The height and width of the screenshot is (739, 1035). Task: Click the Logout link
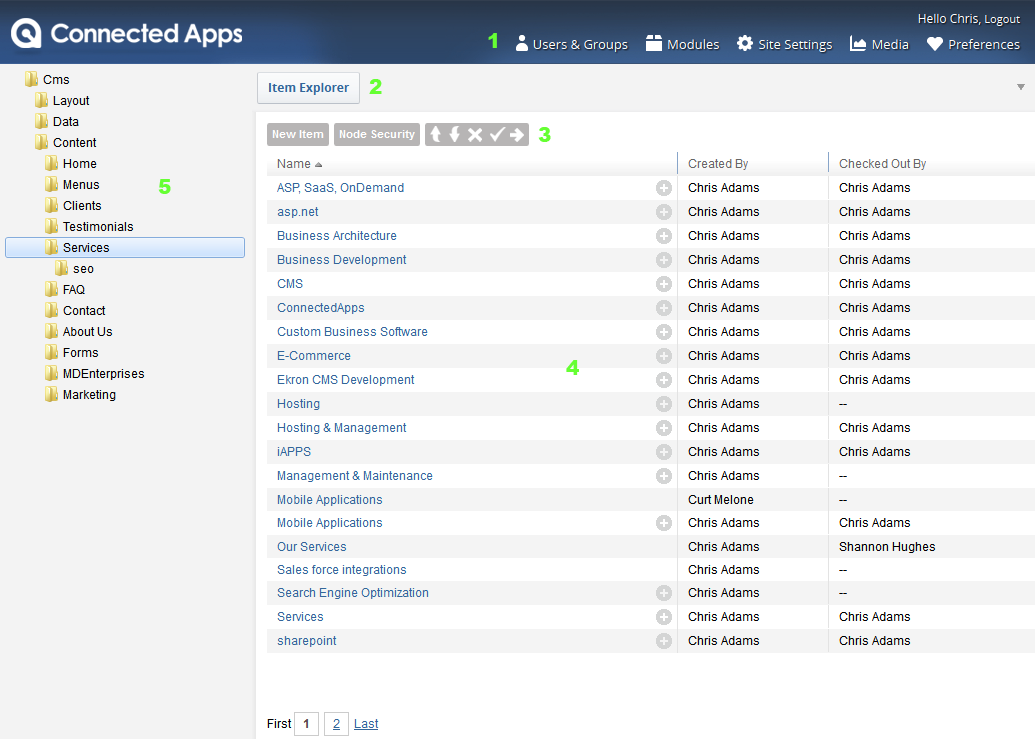point(1002,19)
